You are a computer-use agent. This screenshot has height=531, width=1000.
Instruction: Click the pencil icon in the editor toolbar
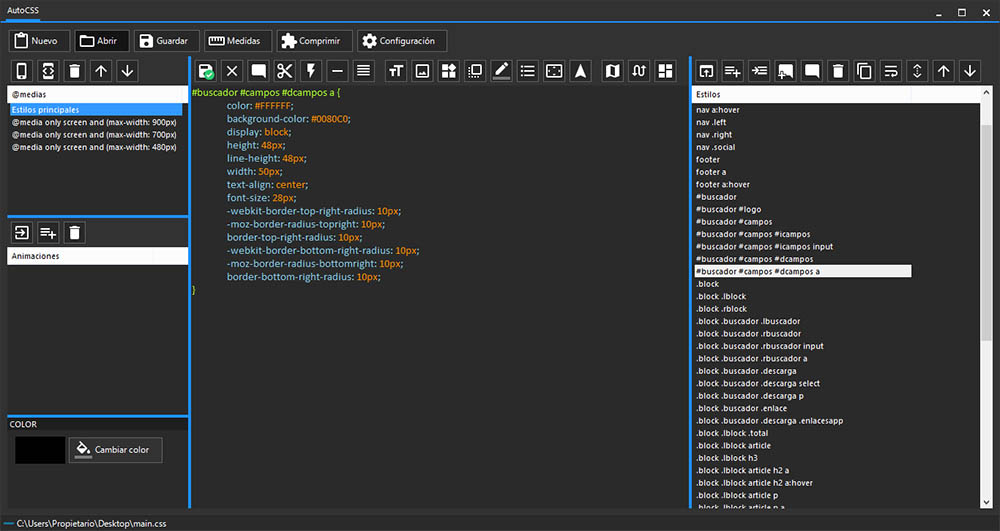point(501,71)
